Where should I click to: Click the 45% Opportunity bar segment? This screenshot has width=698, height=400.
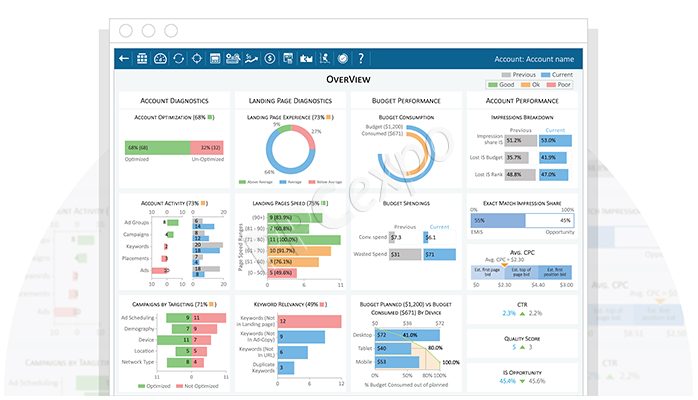coord(549,221)
